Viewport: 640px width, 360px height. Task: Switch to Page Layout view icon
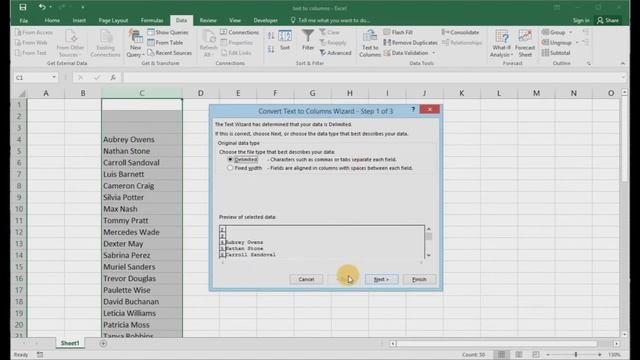519,355
